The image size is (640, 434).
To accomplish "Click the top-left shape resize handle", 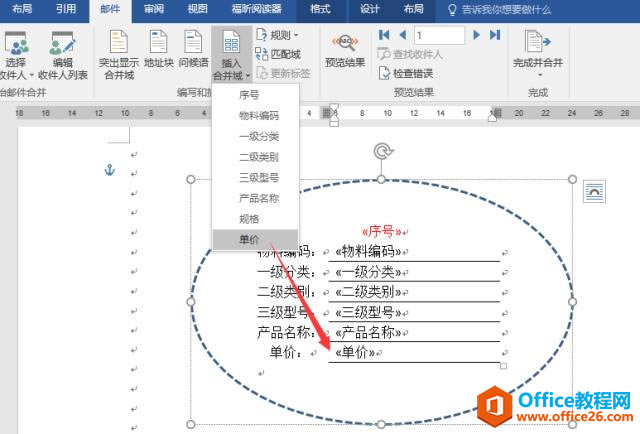I will (191, 179).
